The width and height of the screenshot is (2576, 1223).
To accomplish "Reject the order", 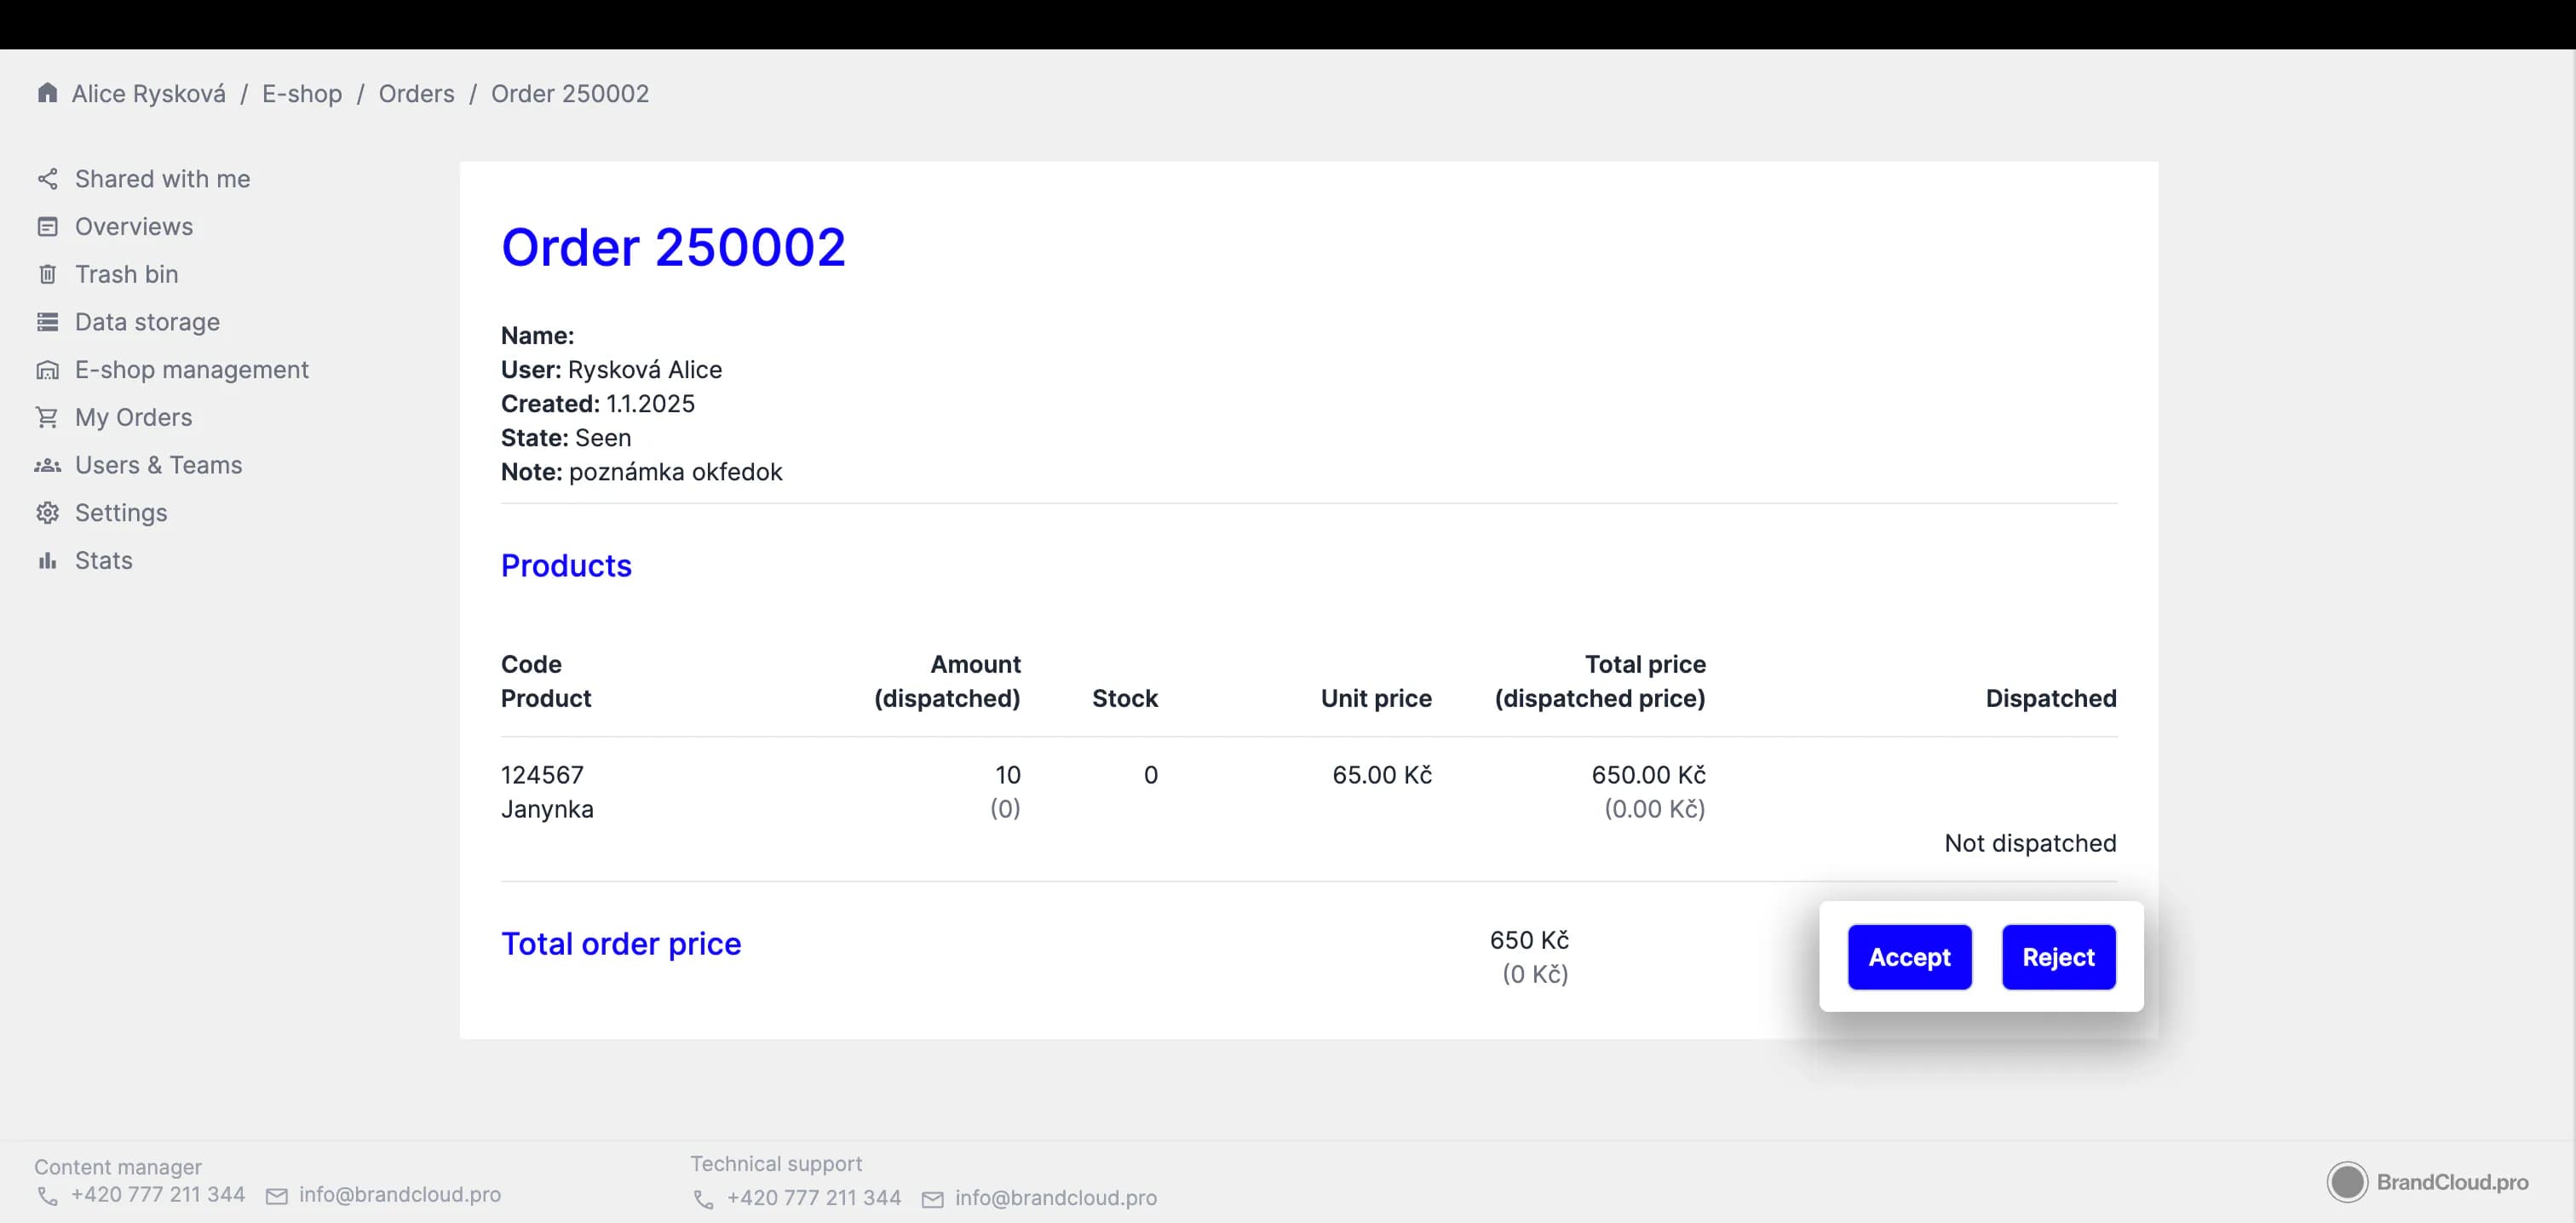I will (x=2057, y=957).
